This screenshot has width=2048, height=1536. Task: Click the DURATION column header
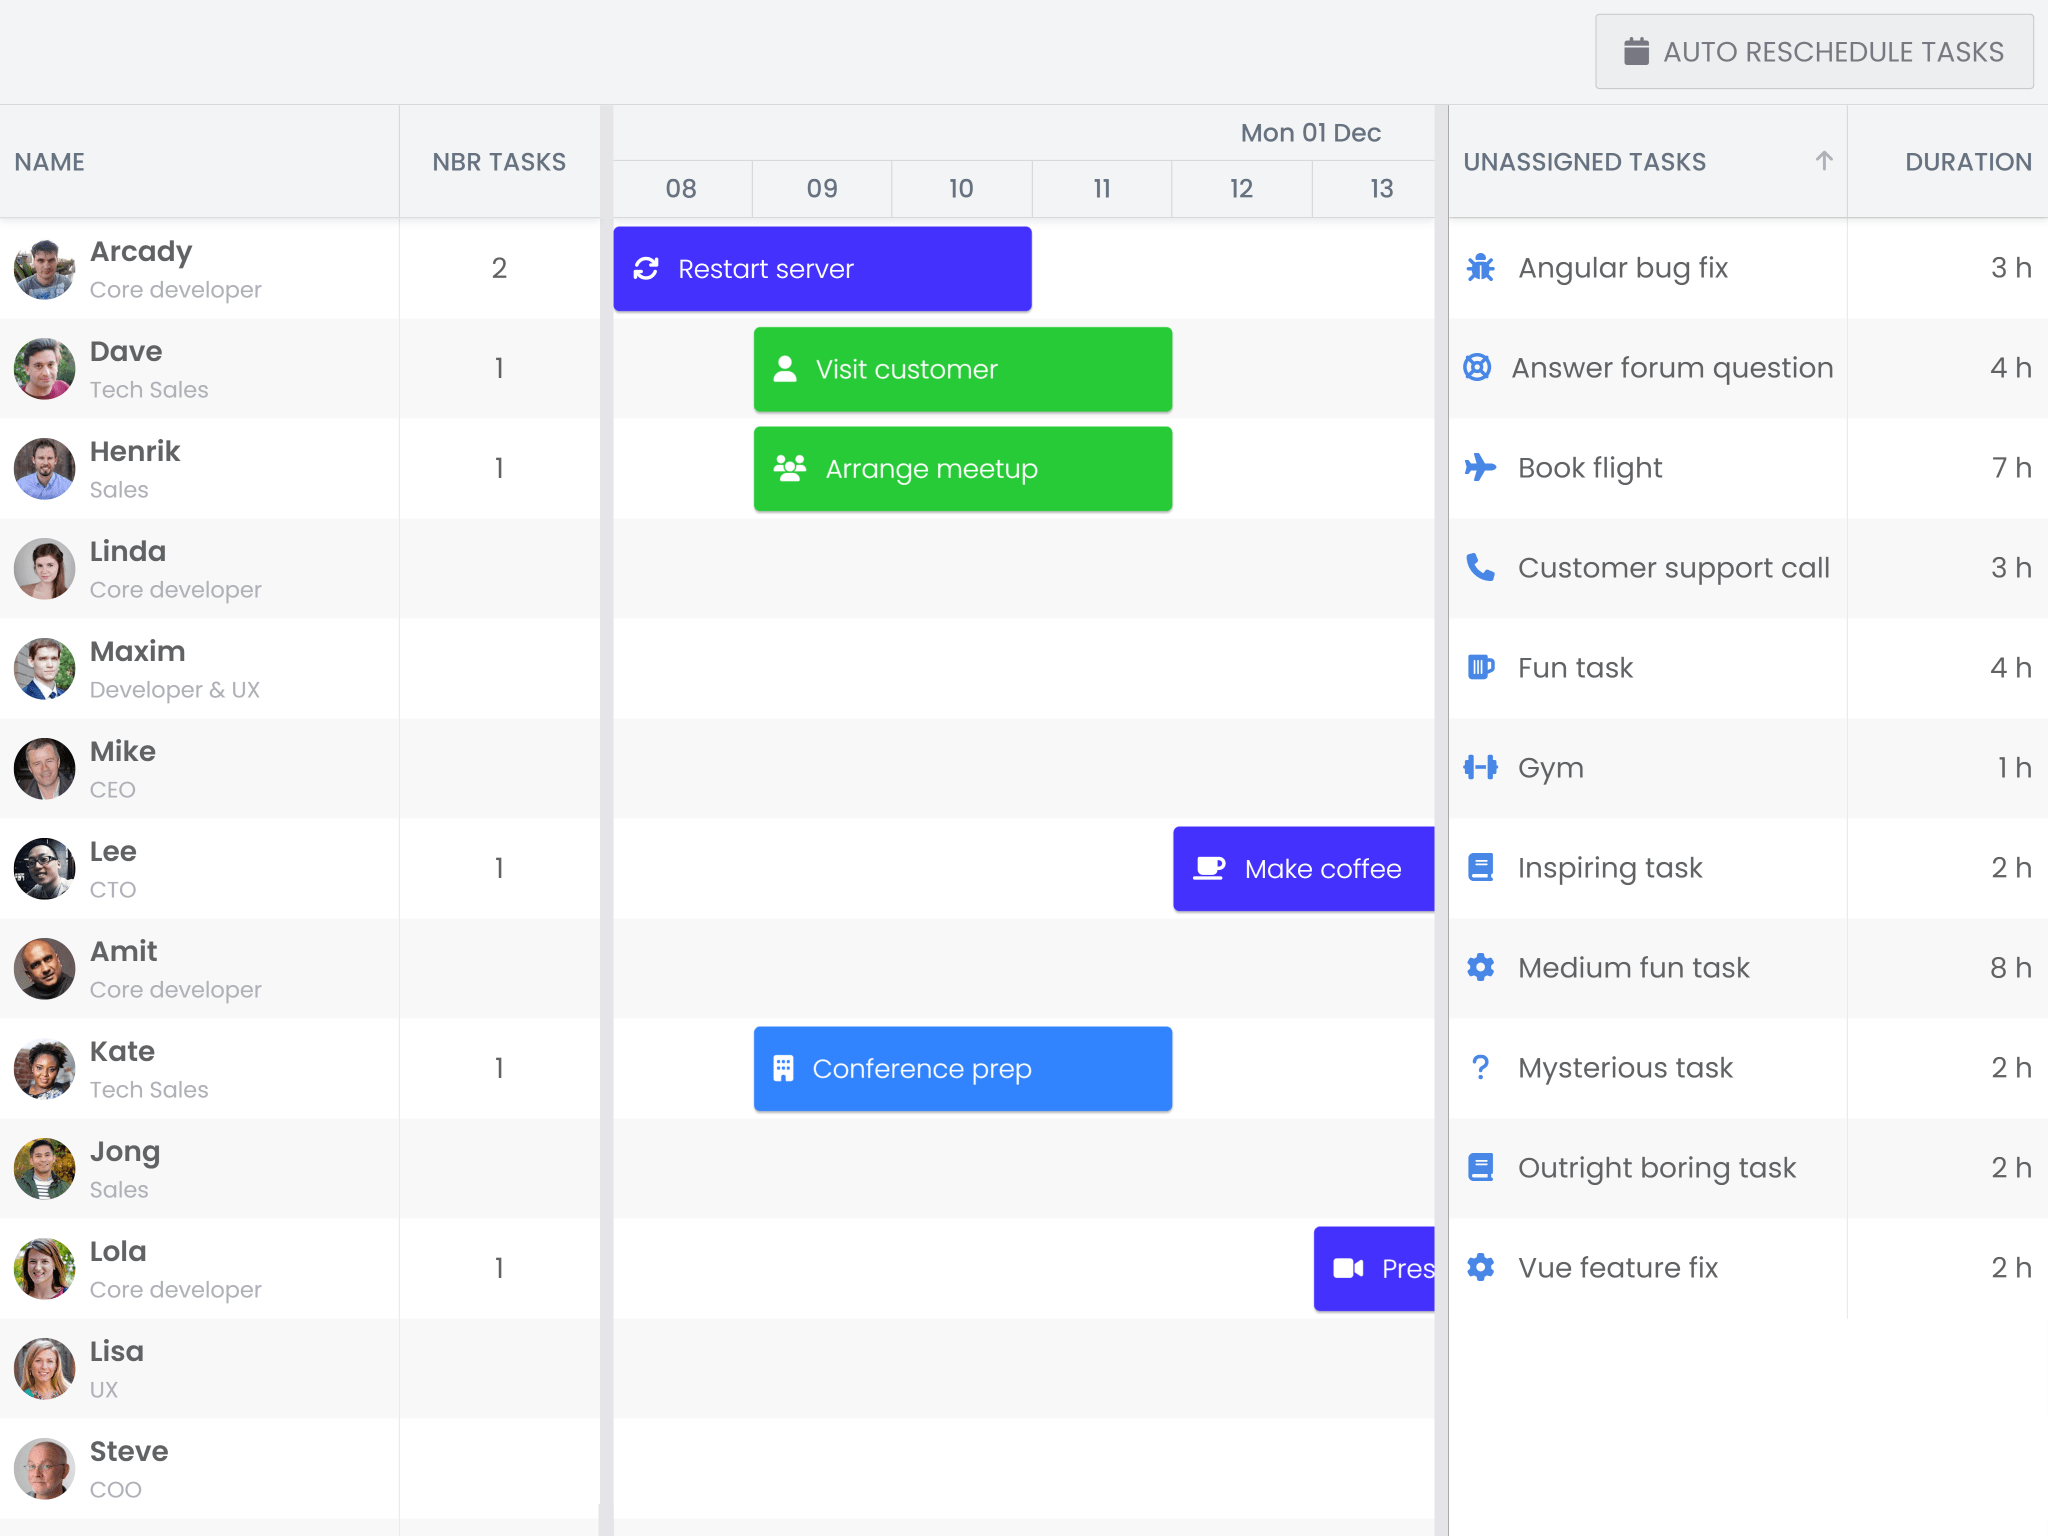click(1967, 162)
